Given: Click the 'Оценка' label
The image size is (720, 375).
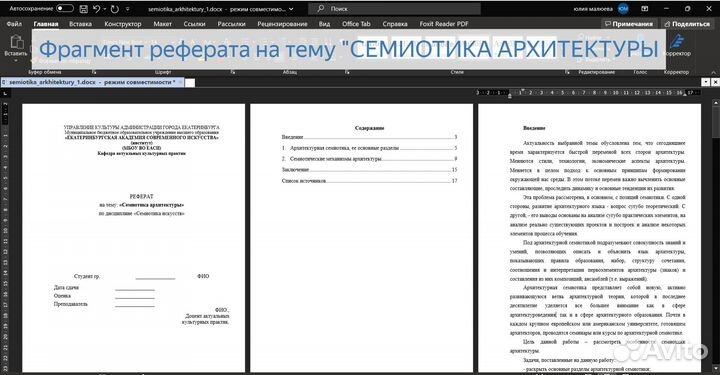Looking at the screenshot, I should (62, 296).
